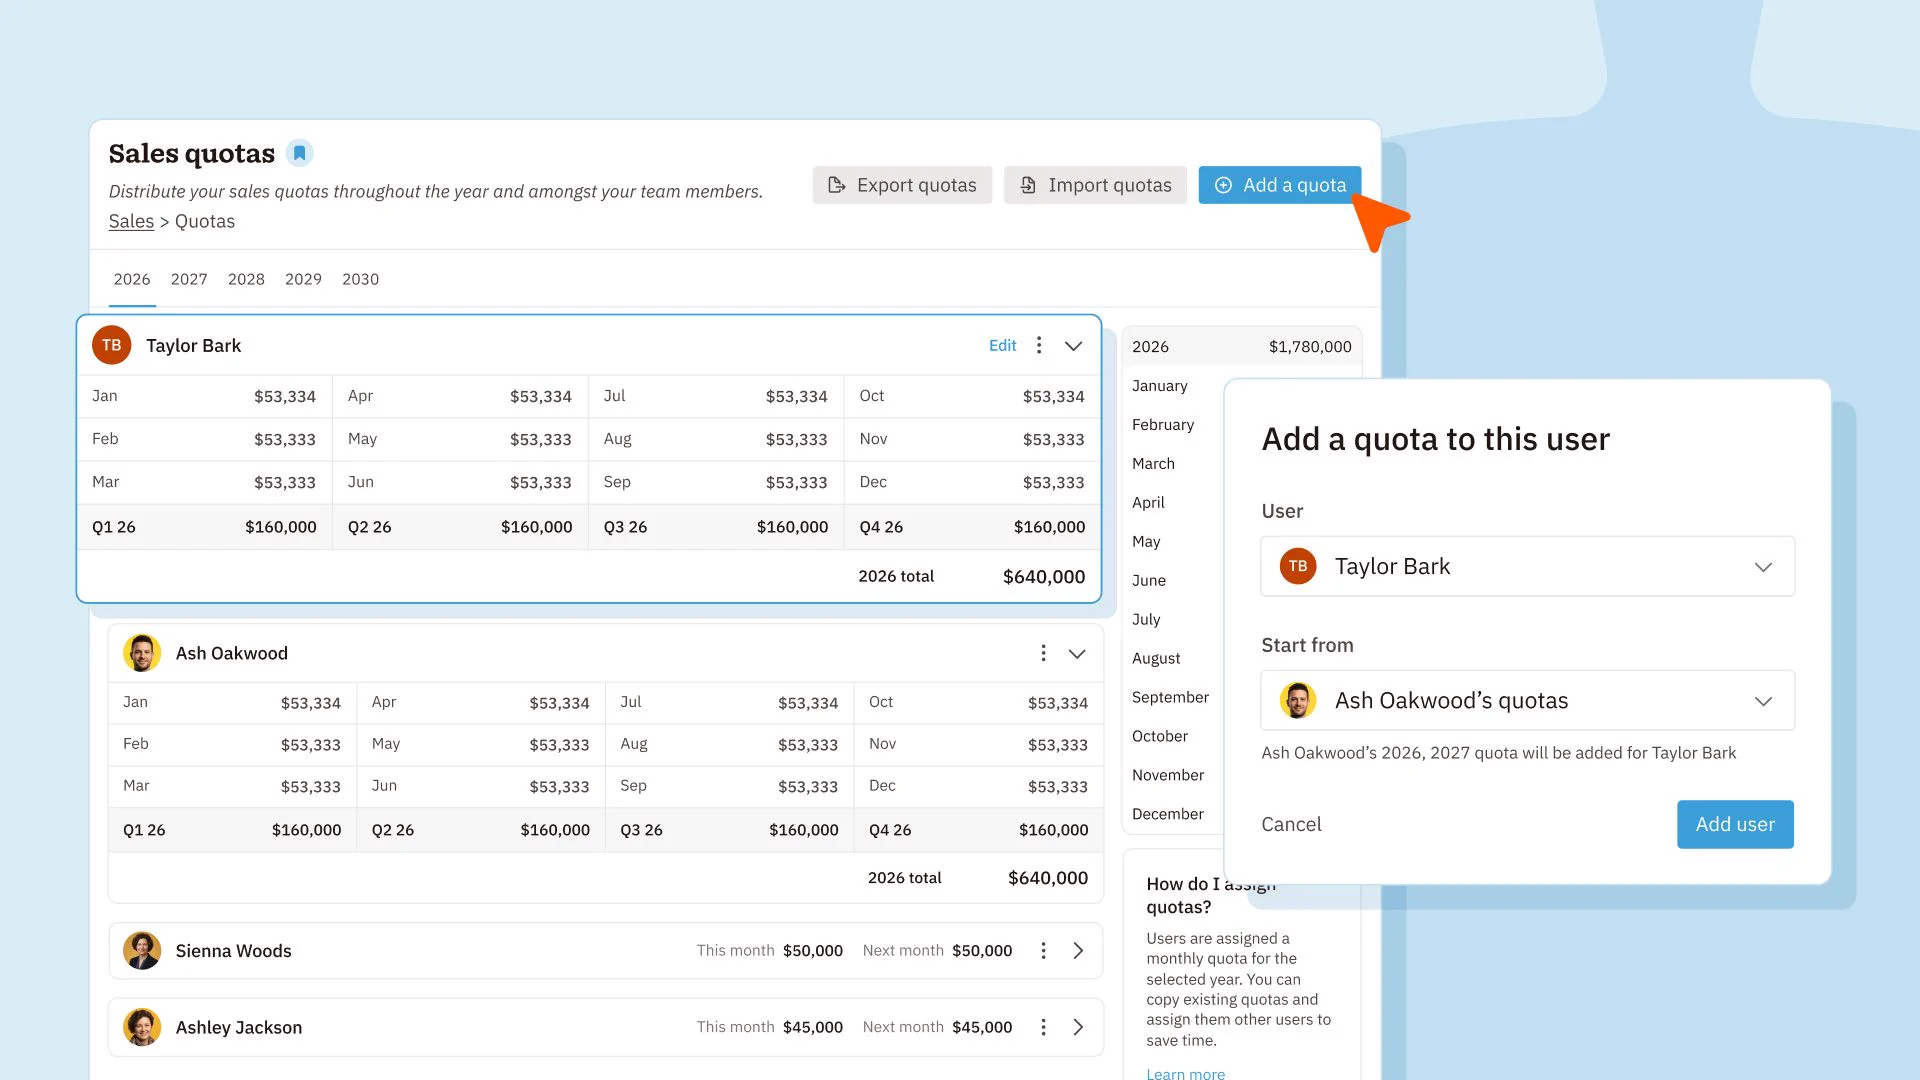Click the Add user button

point(1735,824)
